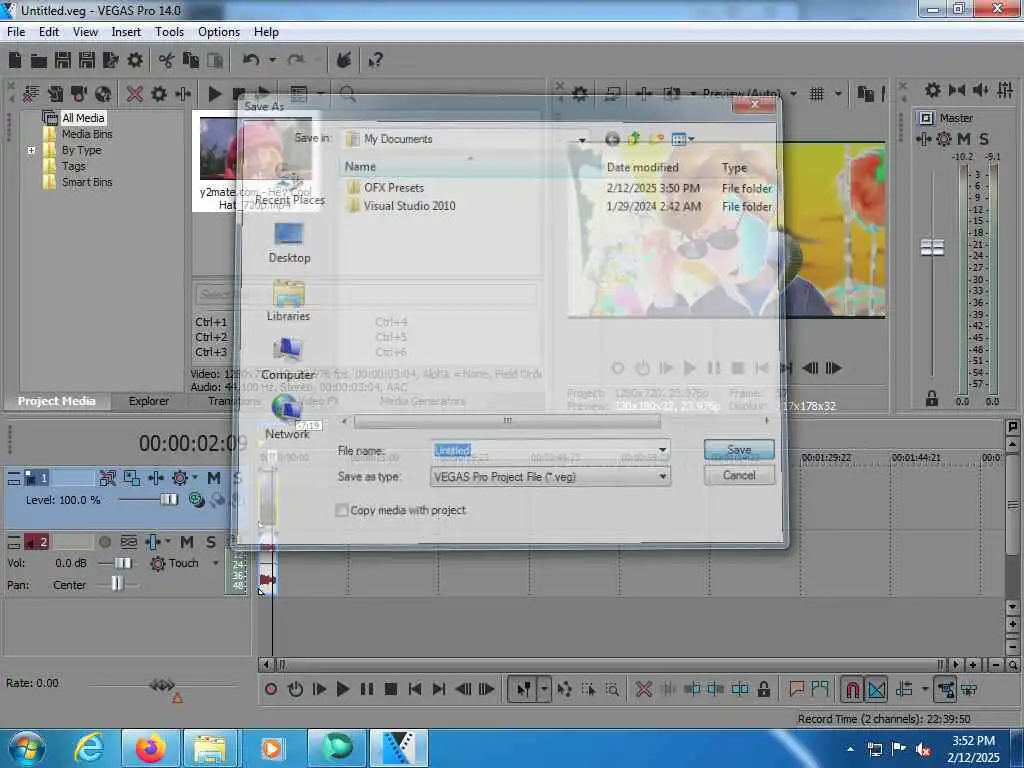1024x768 pixels.
Task: Click audio track 2 Vol slider handle
Action: coord(123,563)
